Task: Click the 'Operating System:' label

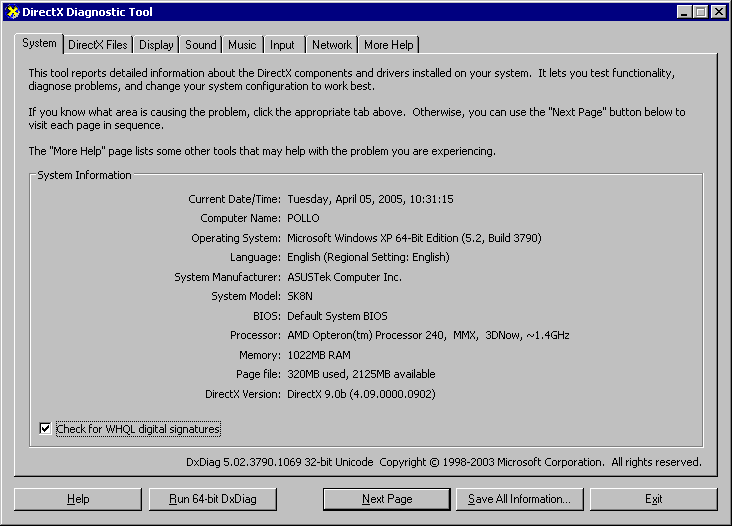Action: pyautogui.click(x=236, y=238)
